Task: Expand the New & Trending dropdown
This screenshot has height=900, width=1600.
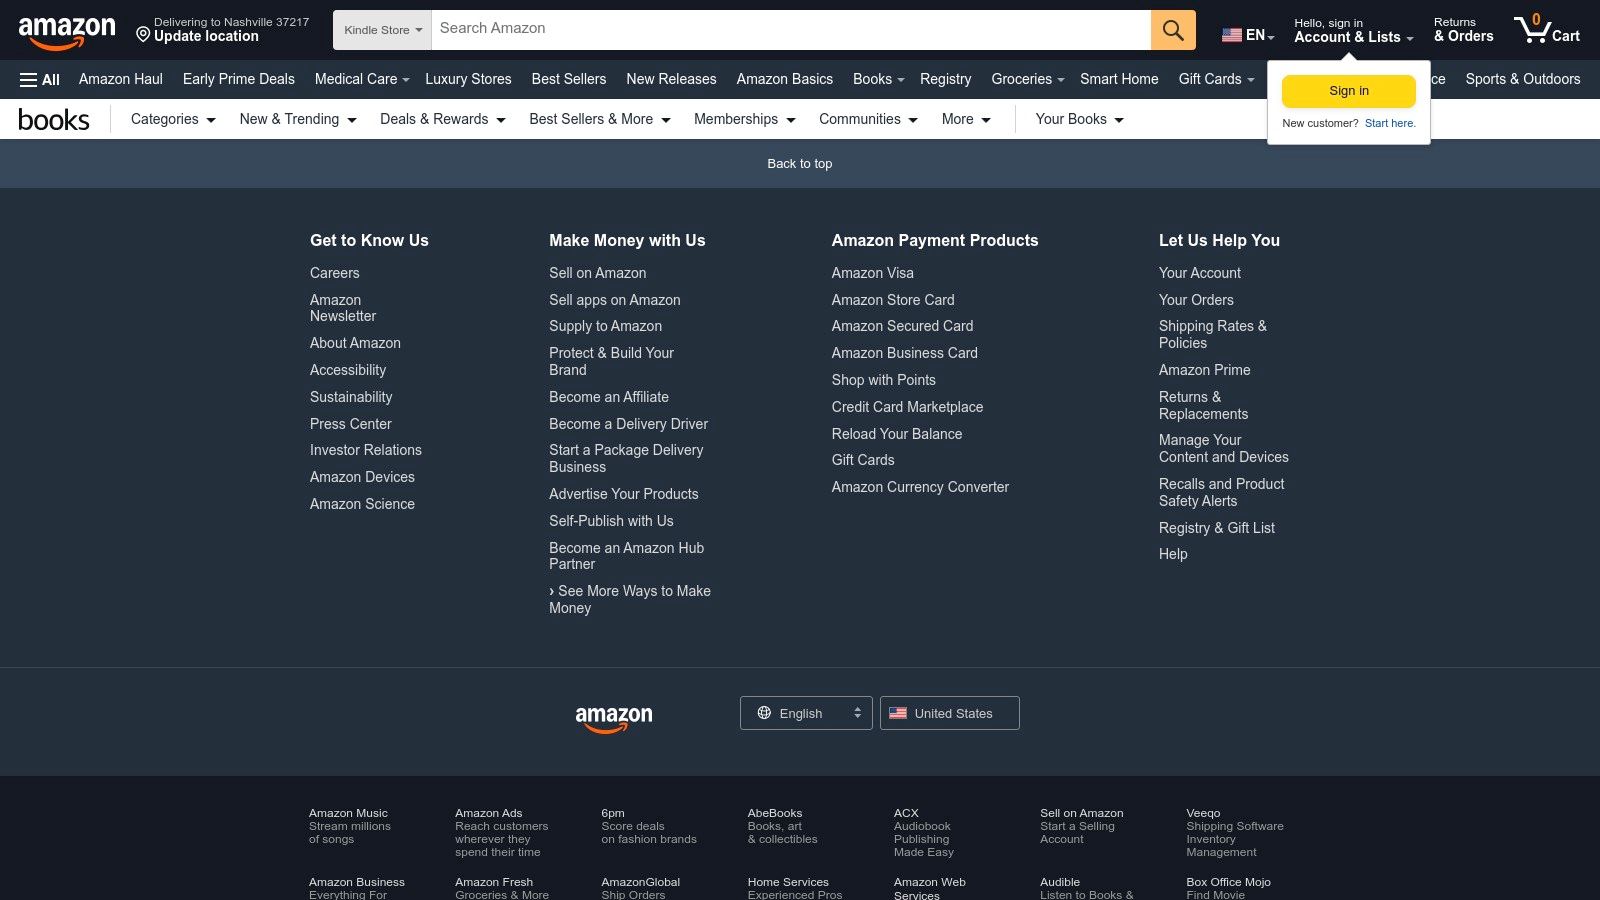Action: pyautogui.click(x=298, y=119)
